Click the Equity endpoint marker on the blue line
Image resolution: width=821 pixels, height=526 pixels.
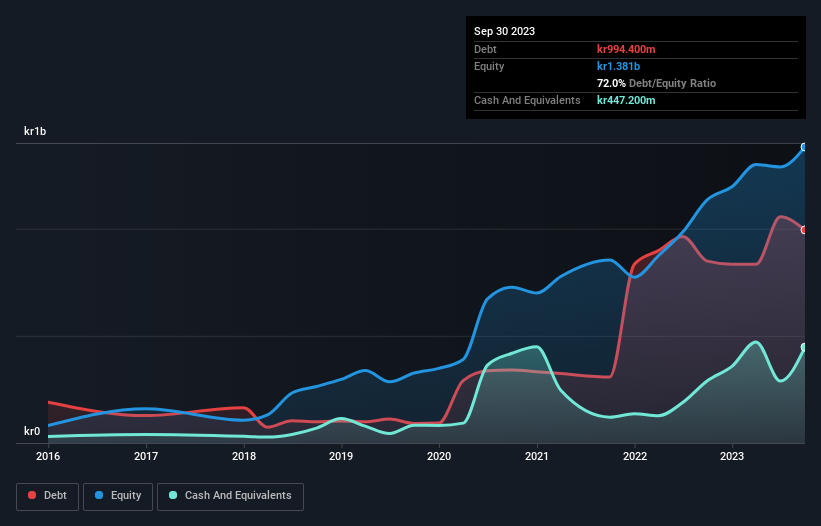[805, 147]
